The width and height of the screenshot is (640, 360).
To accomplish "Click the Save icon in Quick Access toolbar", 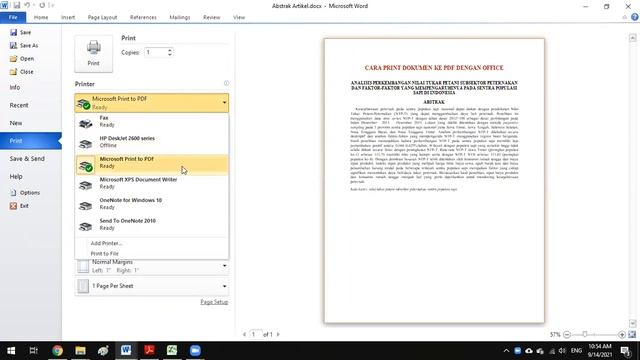I will pyautogui.click(x=17, y=5).
